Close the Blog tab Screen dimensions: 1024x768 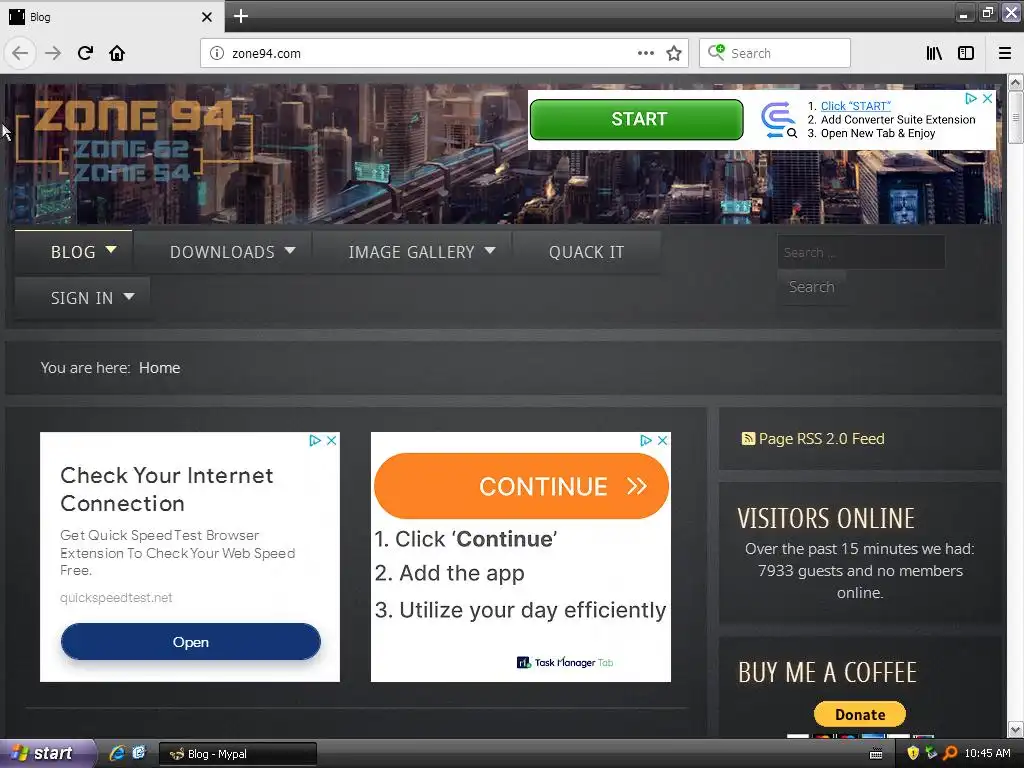206,17
